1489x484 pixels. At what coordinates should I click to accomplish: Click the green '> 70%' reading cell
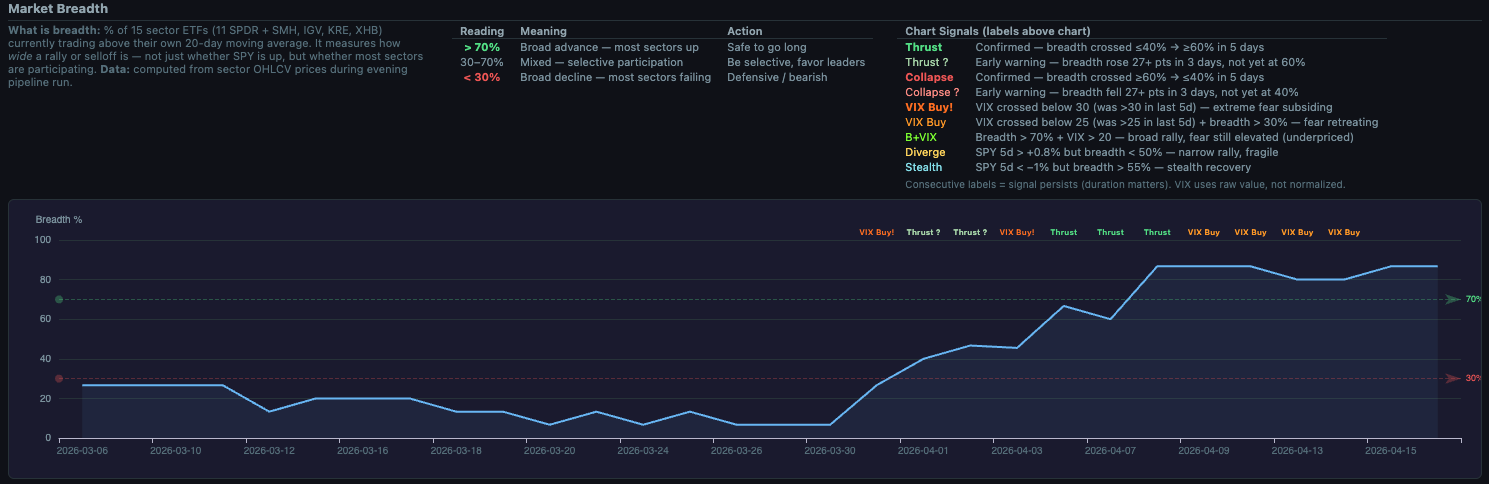click(482, 47)
